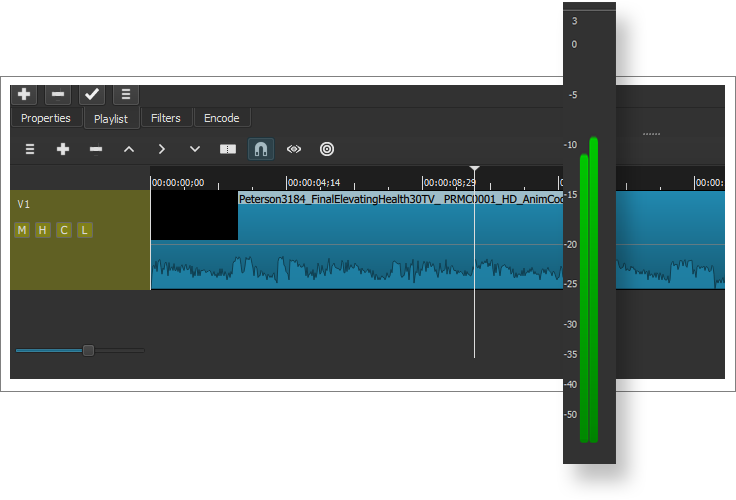Click the timeline ripple delete (minus) icon
Image resolution: width=736 pixels, height=500 pixels.
tap(96, 149)
